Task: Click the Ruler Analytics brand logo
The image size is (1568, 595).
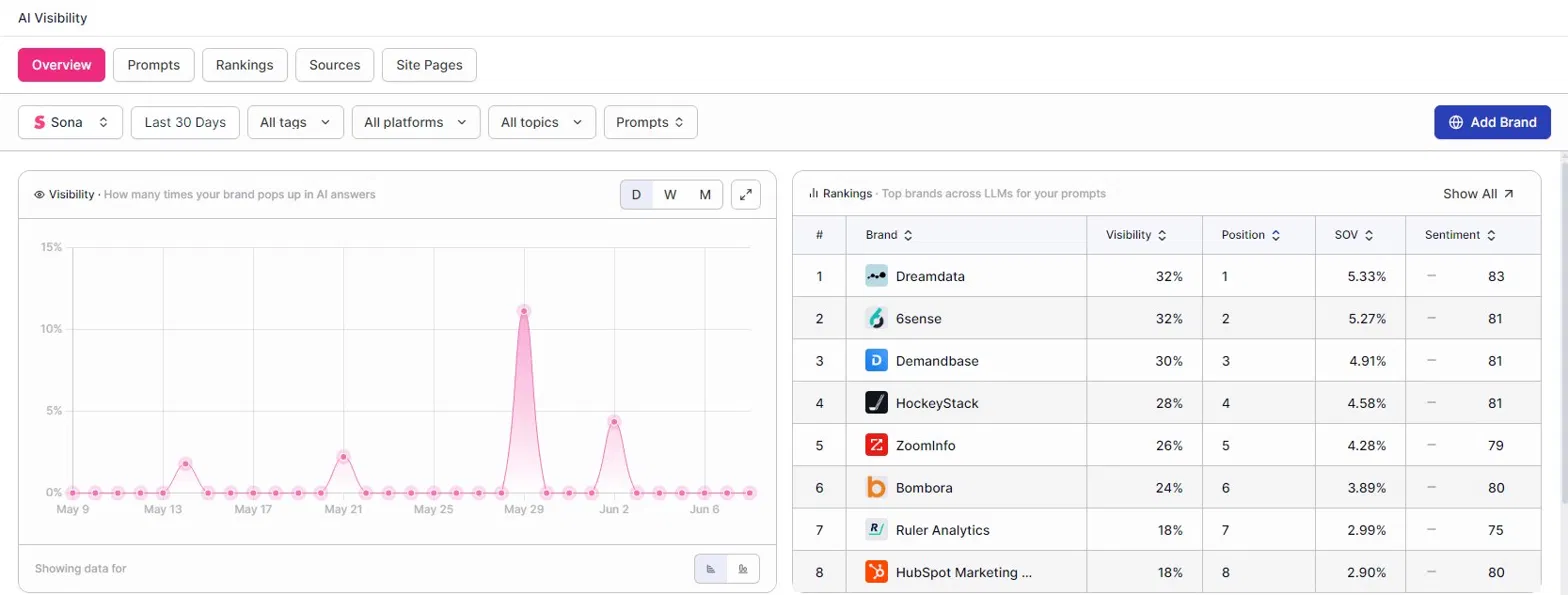Action: tap(877, 530)
